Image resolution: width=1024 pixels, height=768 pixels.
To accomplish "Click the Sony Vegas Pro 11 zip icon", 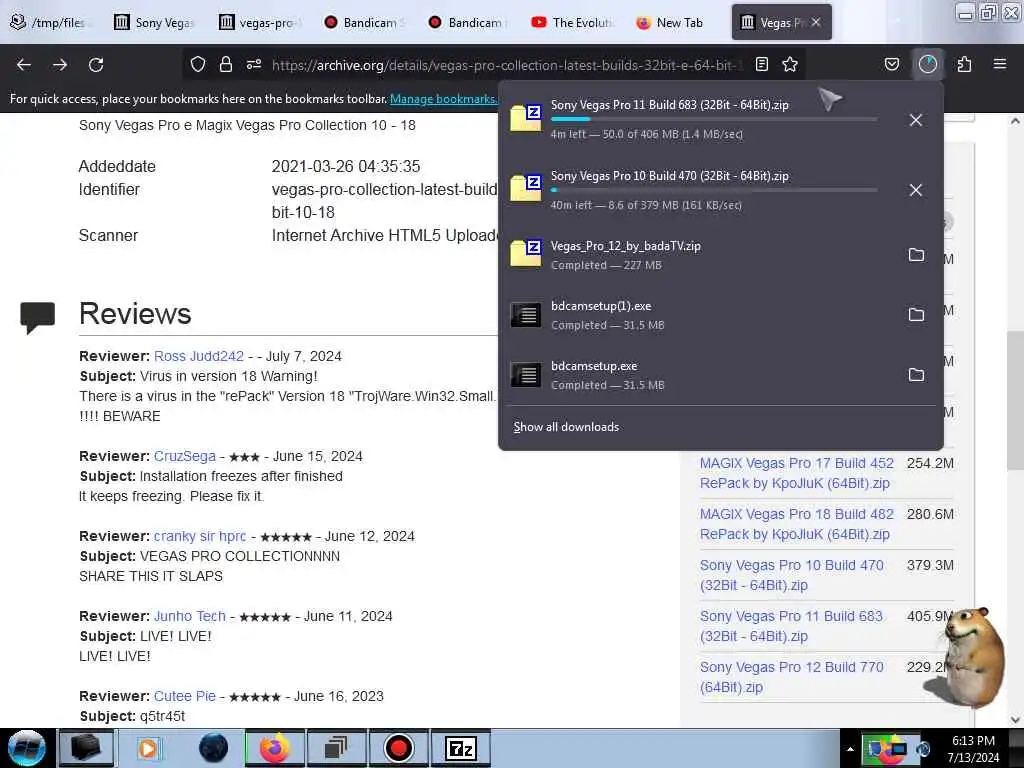I will 526,118.
